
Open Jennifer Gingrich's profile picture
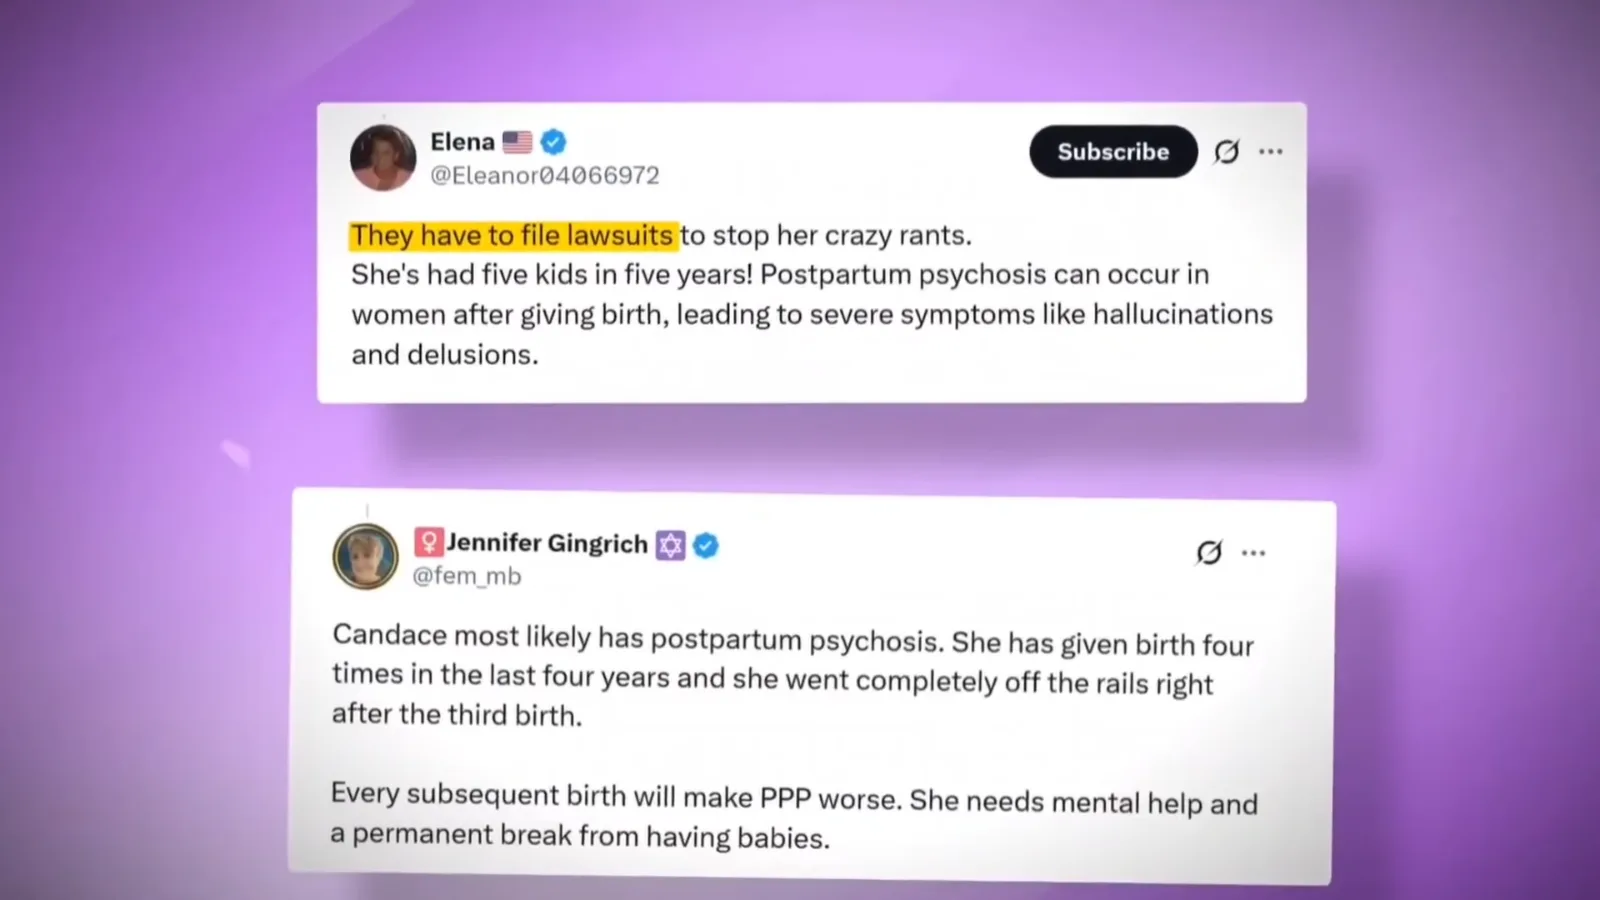coord(365,557)
